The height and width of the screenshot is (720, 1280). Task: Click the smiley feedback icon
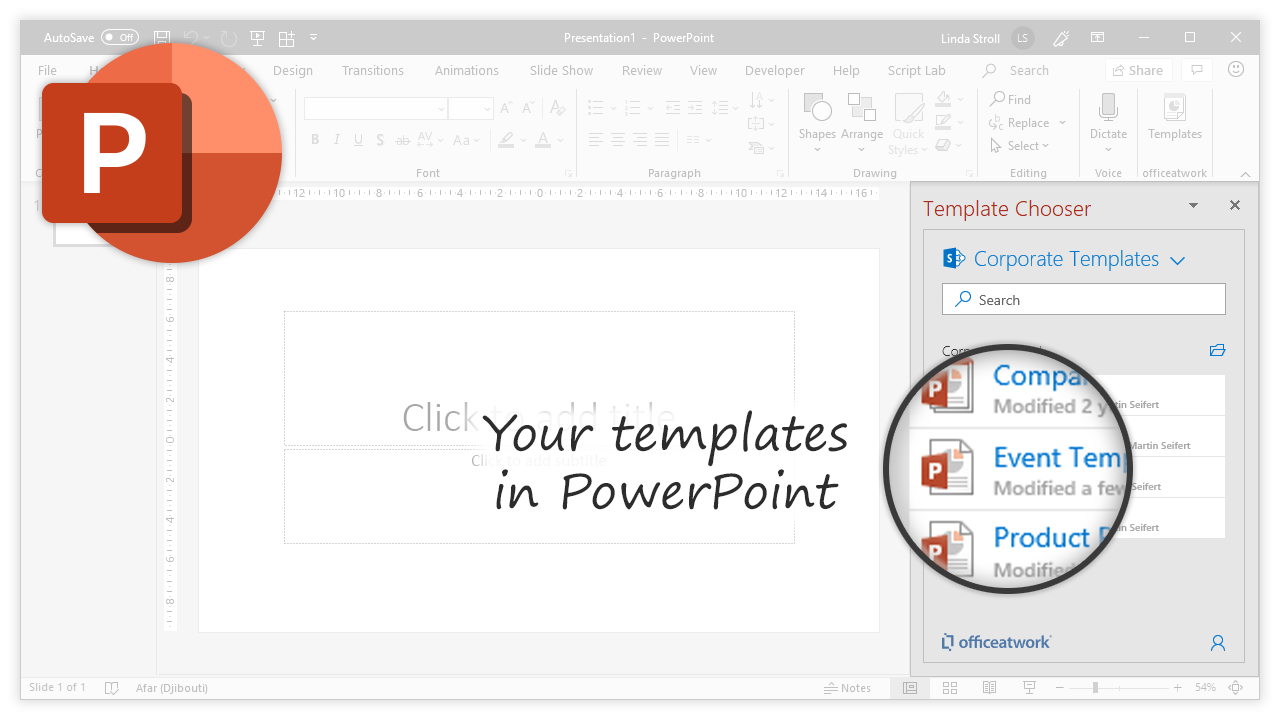point(1236,70)
